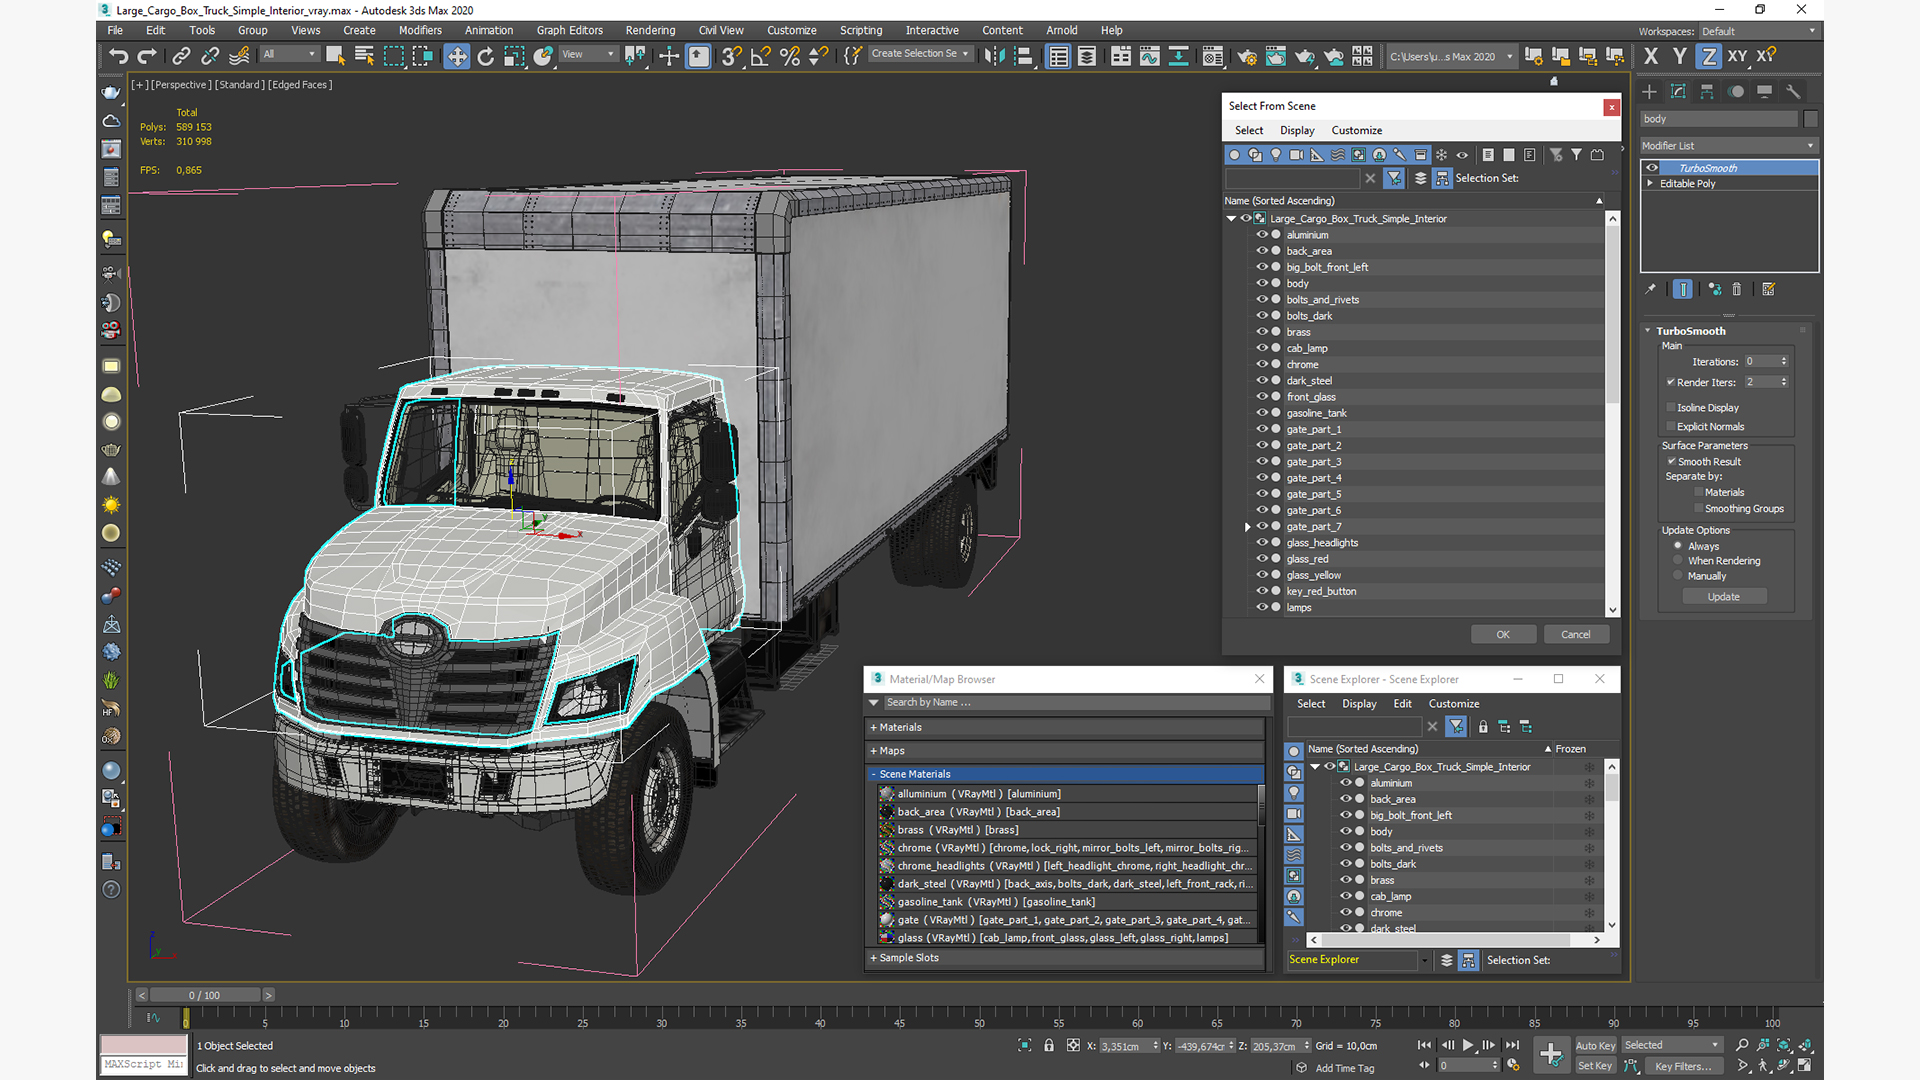This screenshot has height=1080, width=1920.
Task: Expand the gate_part_7 tree node
Action: click(x=1248, y=527)
